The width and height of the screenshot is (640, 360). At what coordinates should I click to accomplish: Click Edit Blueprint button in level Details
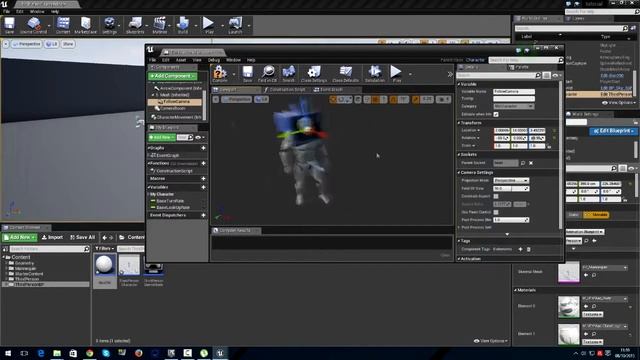(x=613, y=131)
